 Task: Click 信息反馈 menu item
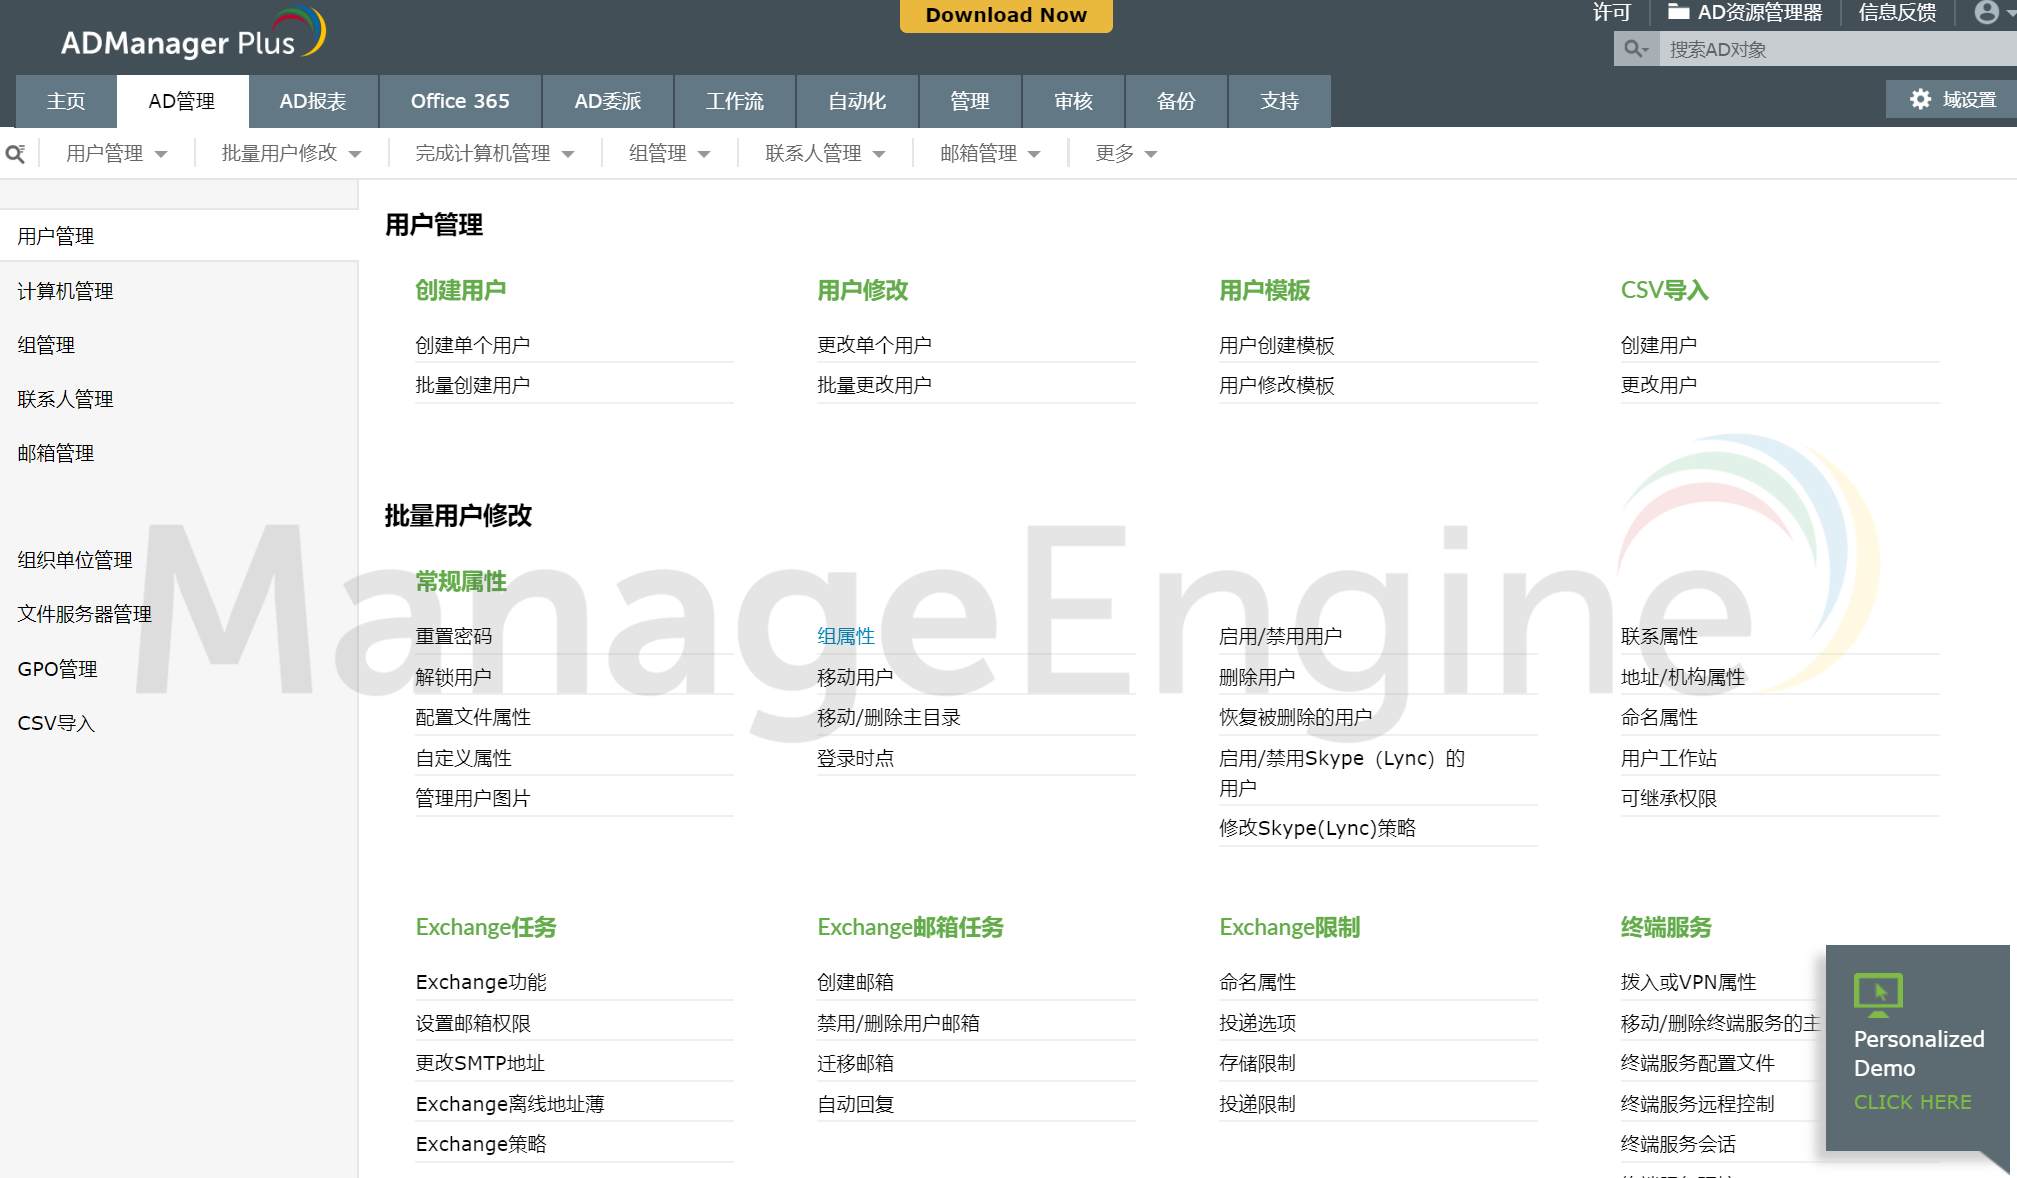click(x=1894, y=13)
